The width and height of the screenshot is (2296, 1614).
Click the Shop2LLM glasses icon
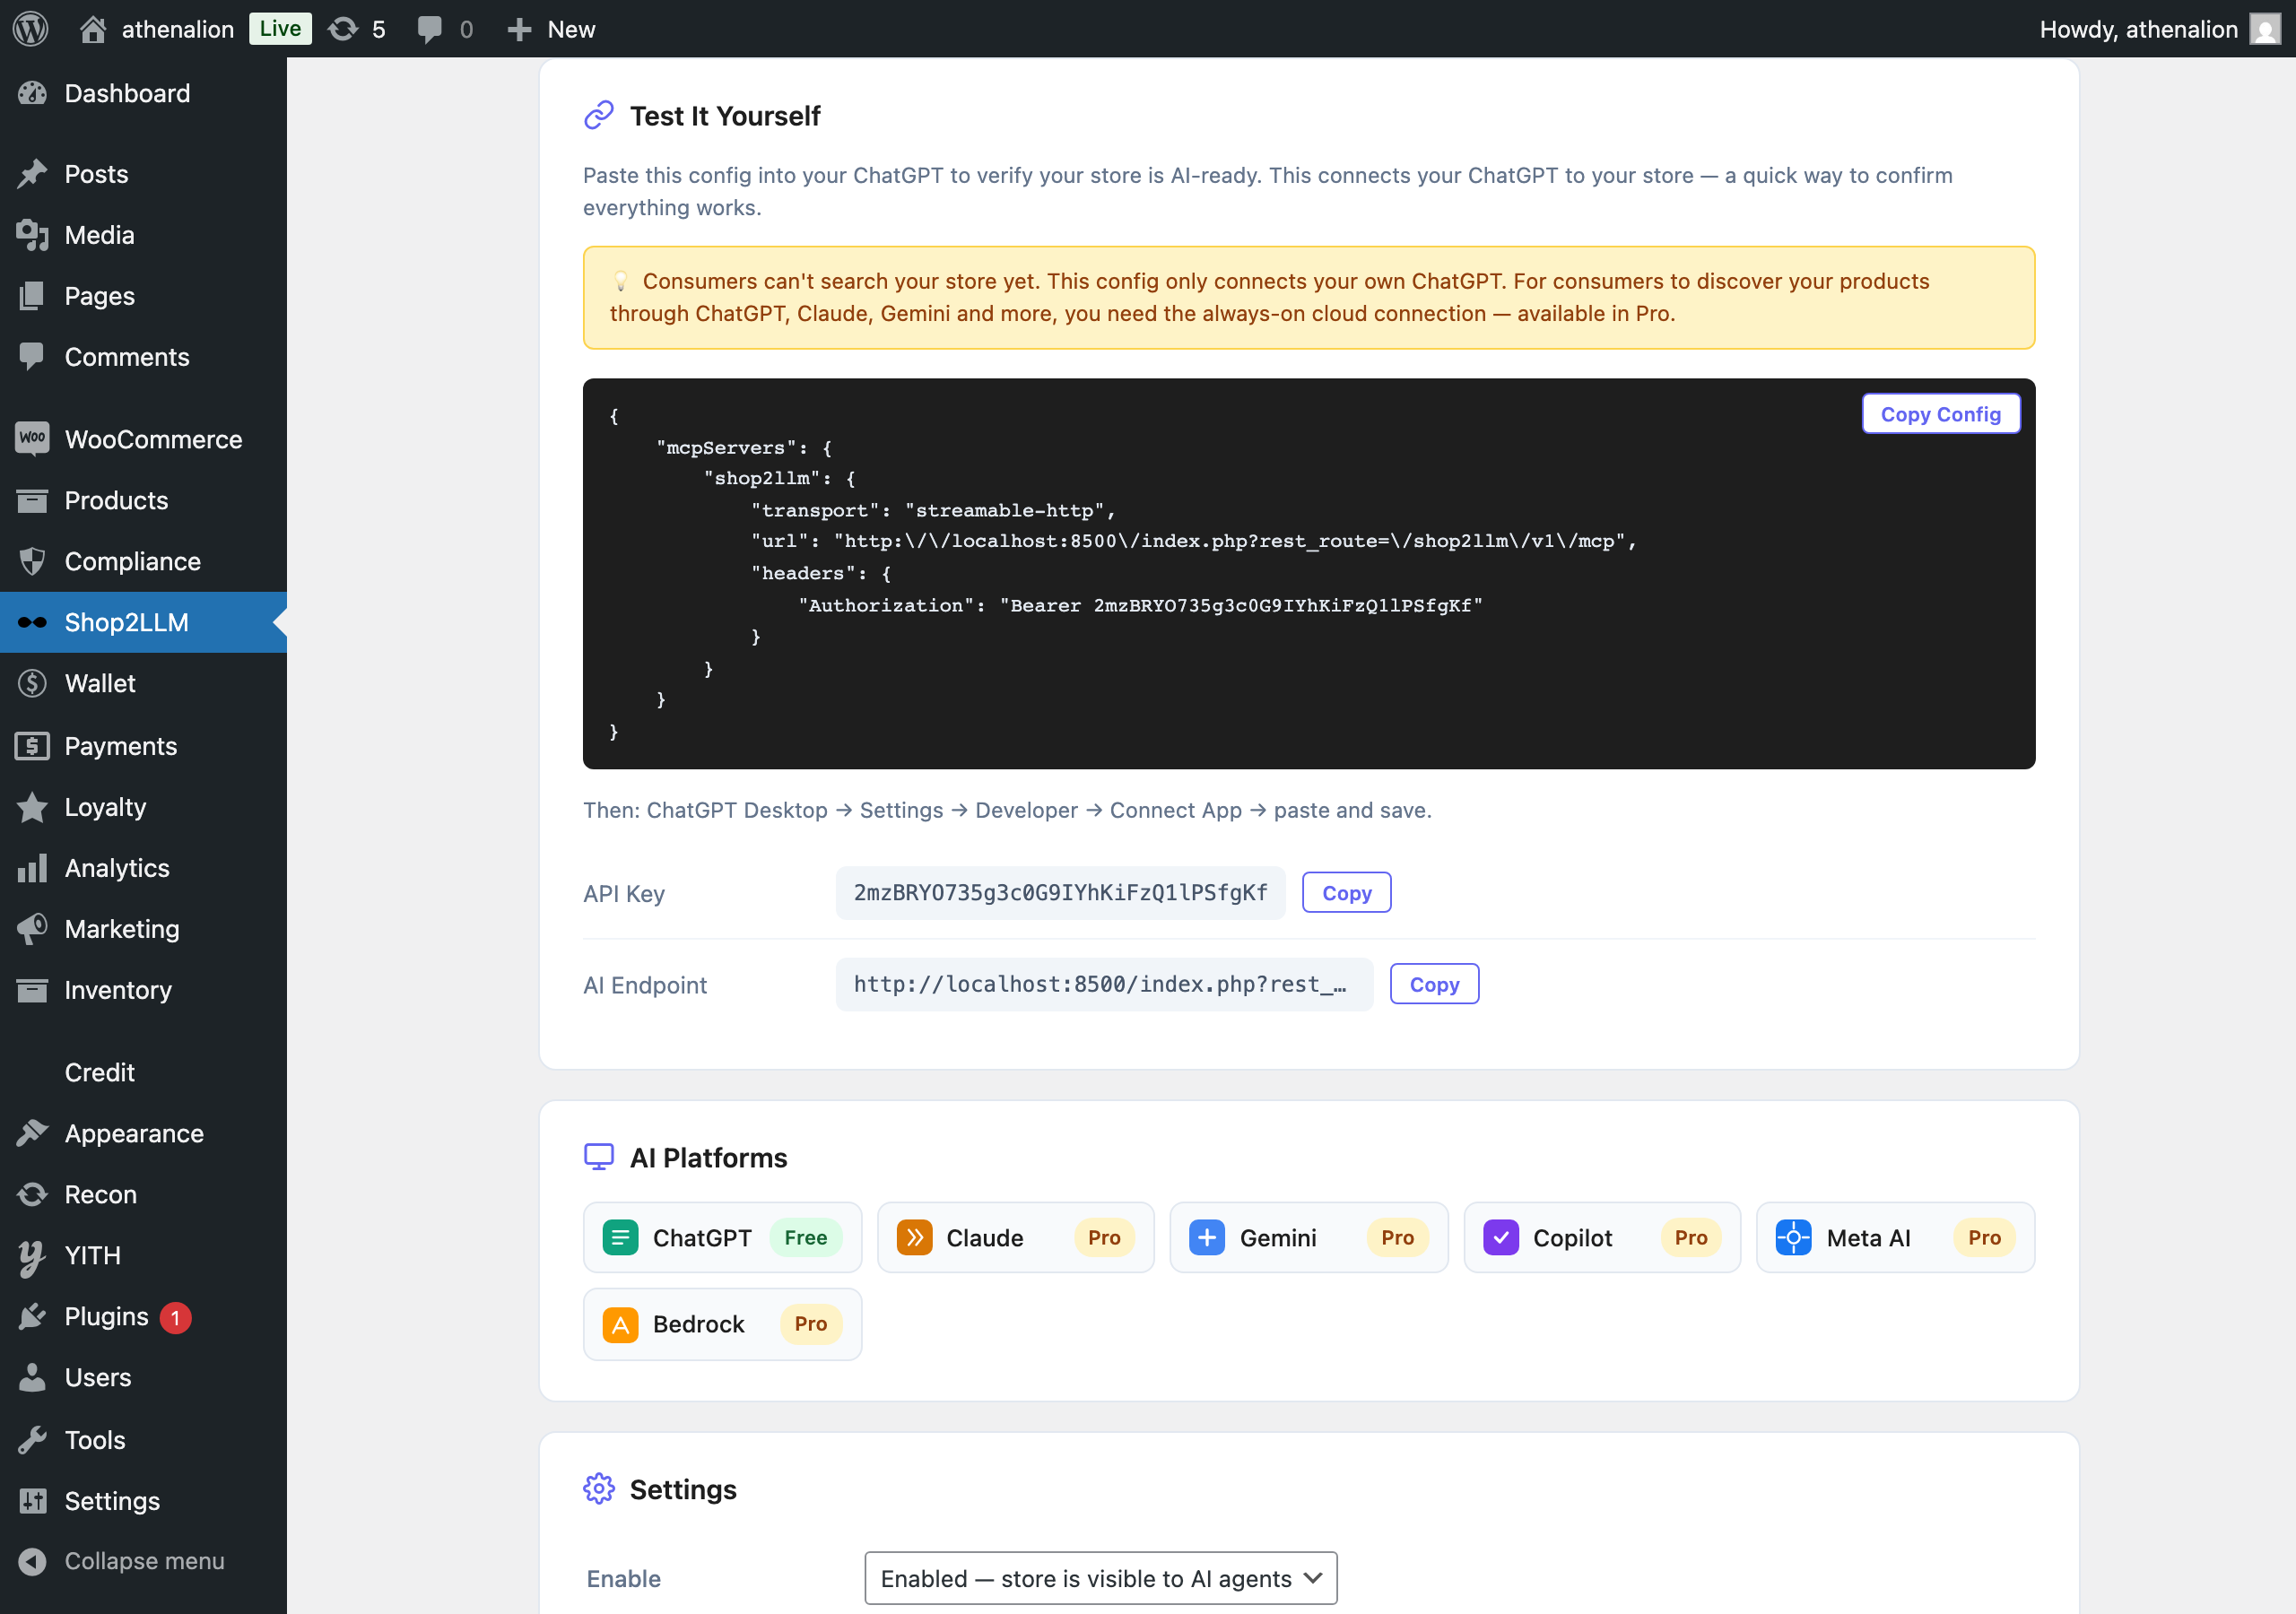[32, 622]
